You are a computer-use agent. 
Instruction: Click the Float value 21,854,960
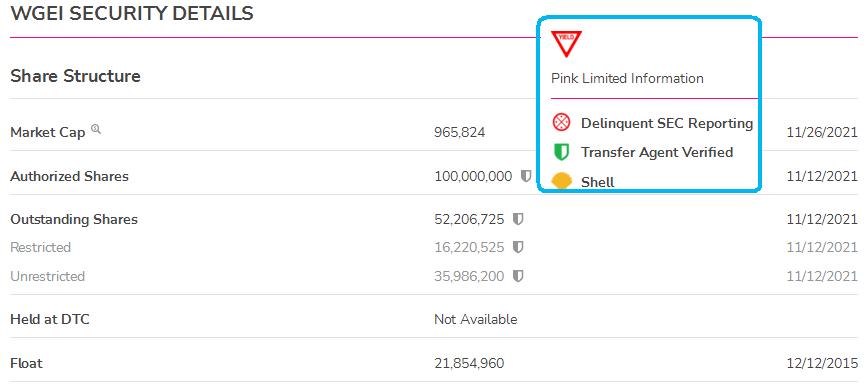pyautogui.click(x=469, y=363)
